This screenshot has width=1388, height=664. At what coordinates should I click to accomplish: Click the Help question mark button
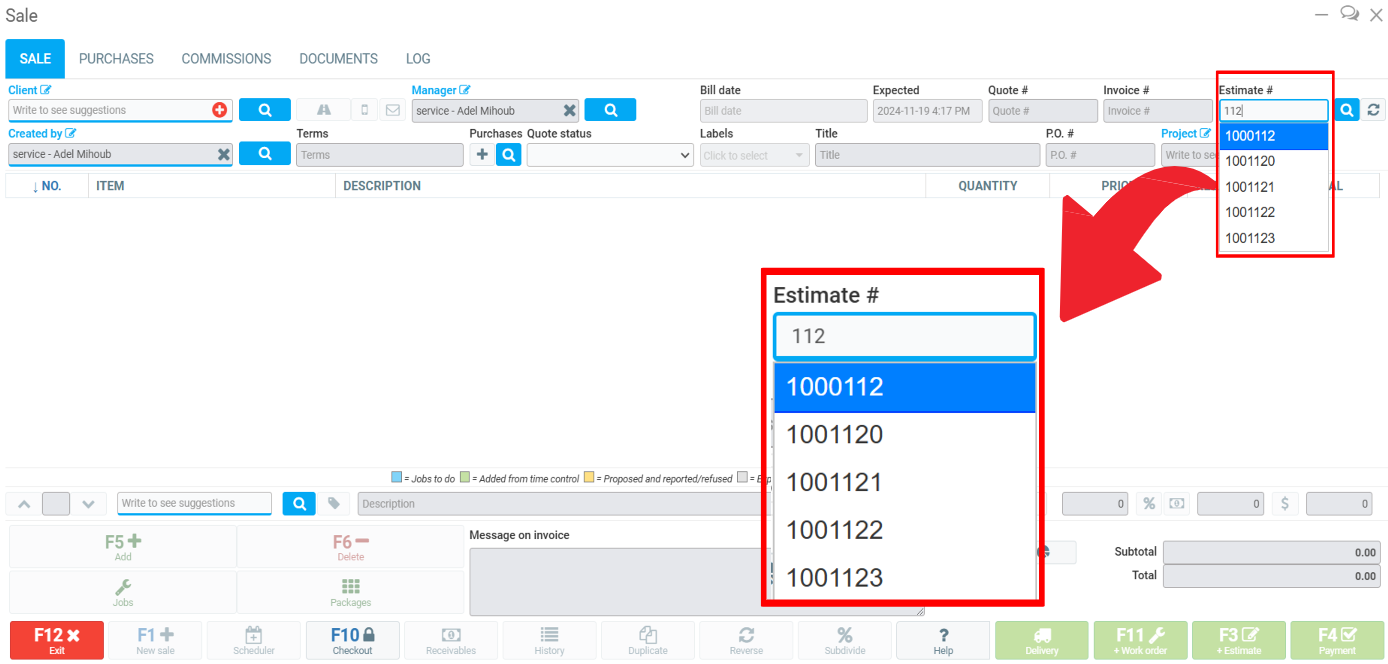[943, 640]
